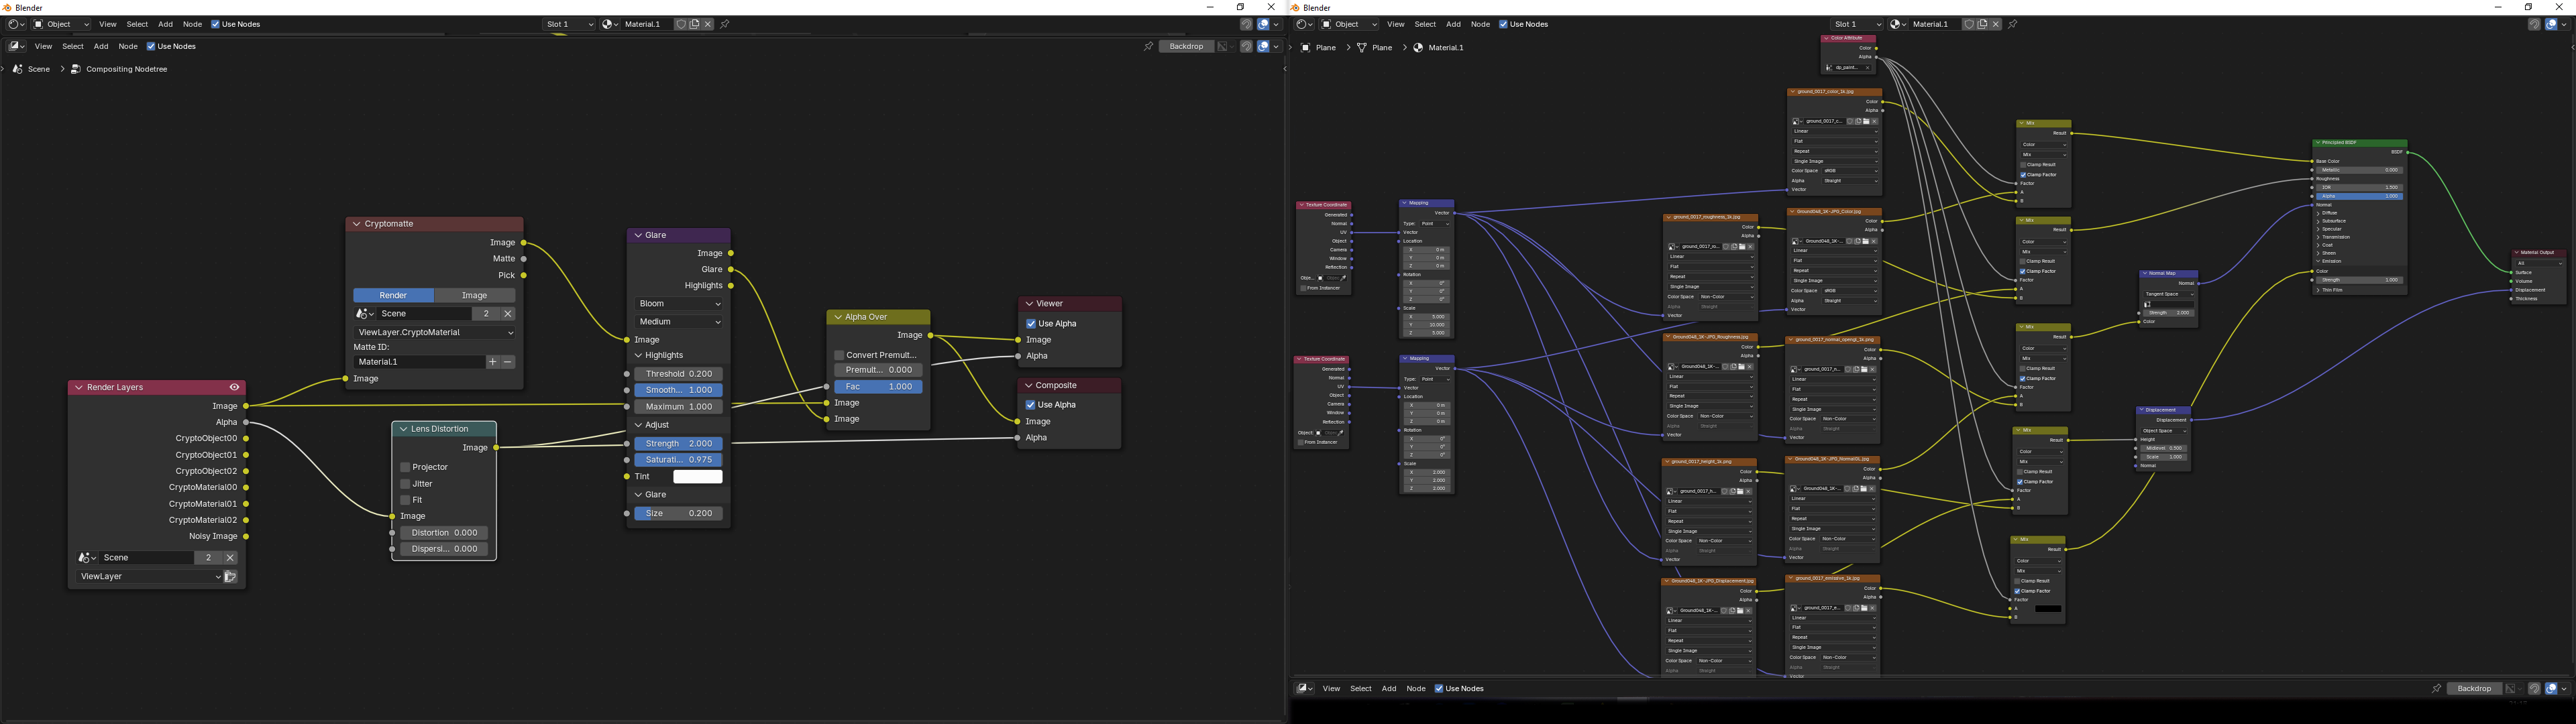Click the pin icon next to Material.1

725,24
